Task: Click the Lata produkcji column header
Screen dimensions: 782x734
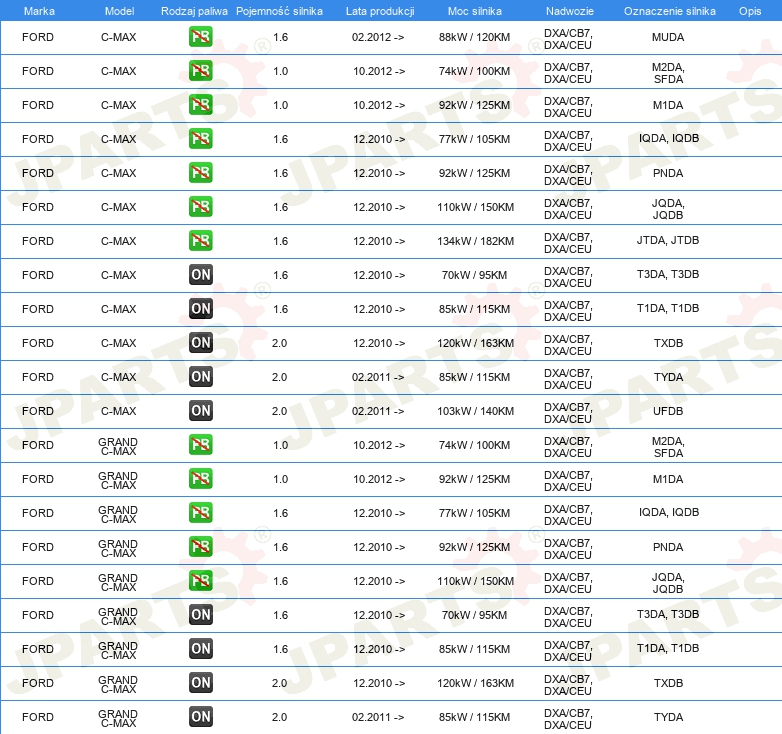Action: 379,10
